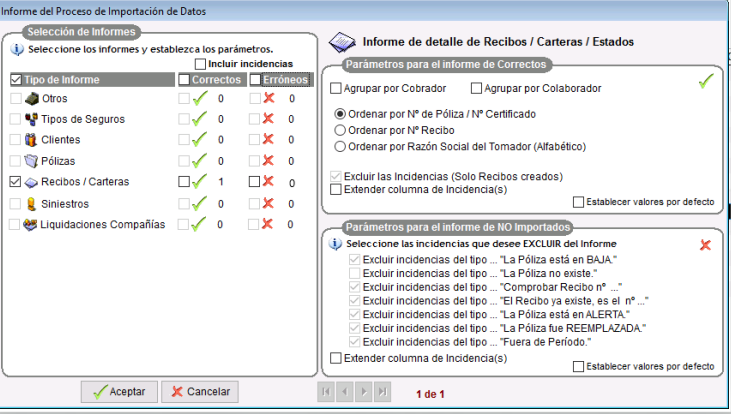Image resolution: width=731 pixels, height=414 pixels.
Task: Click the Pólizas document icon
Action: [x=31, y=161]
